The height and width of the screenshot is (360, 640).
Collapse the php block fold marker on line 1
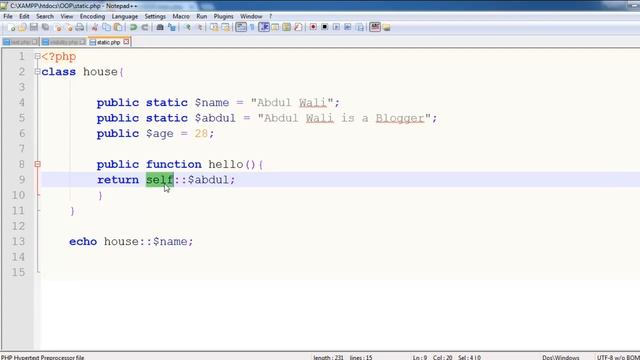point(37,56)
